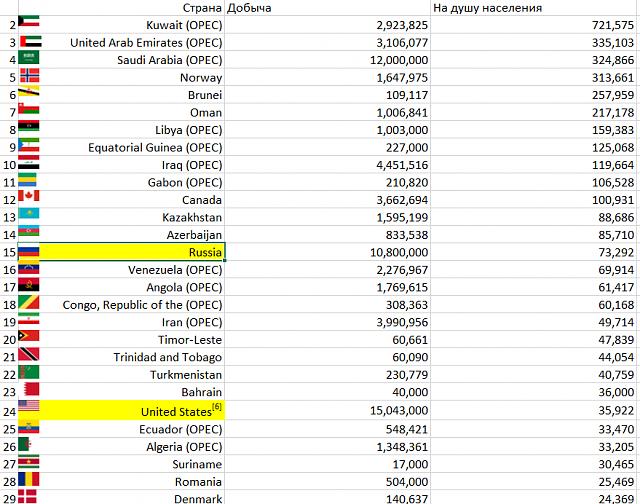The image size is (640, 504).
Task: Select the Turkmenistan flag image
Action: tap(29, 372)
